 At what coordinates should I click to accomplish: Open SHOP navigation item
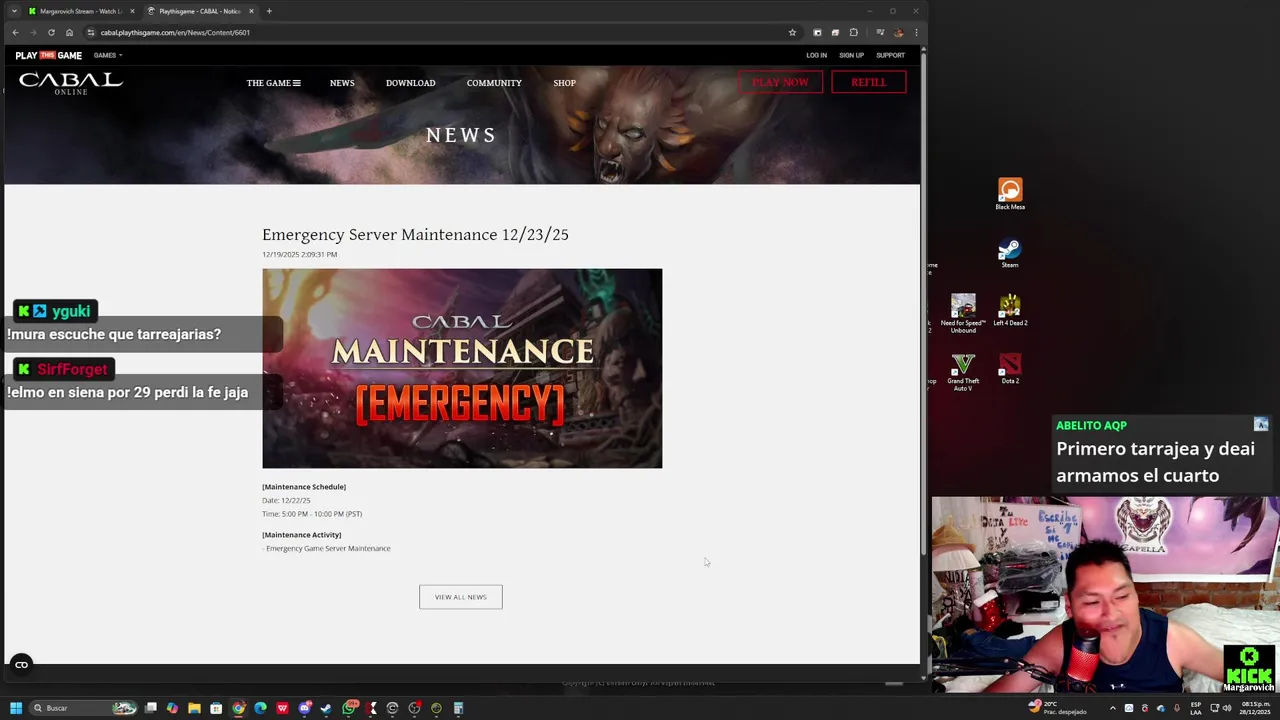pos(564,83)
